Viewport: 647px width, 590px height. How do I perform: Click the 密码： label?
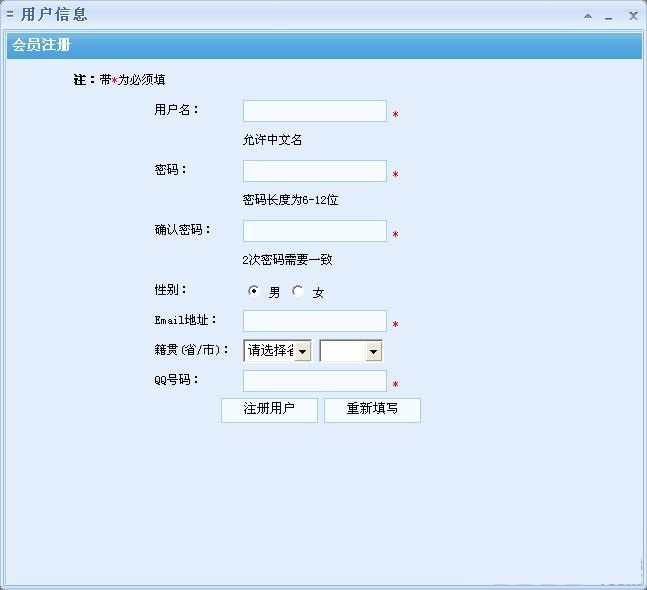[x=170, y=170]
